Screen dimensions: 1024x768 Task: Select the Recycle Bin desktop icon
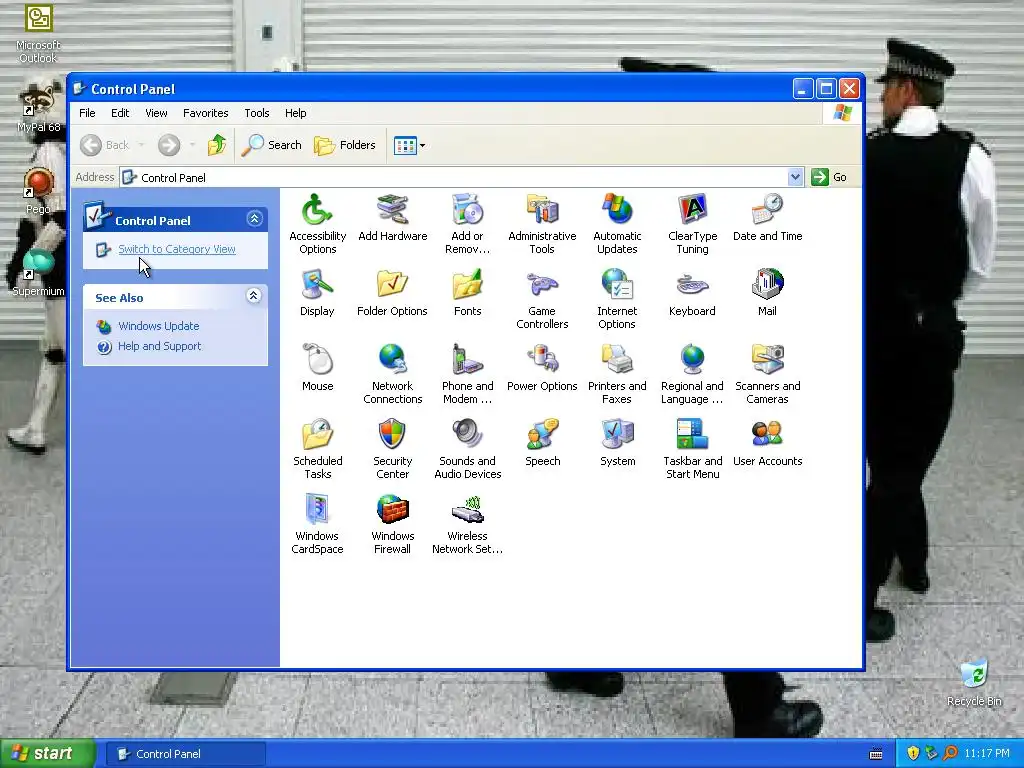[x=974, y=683]
